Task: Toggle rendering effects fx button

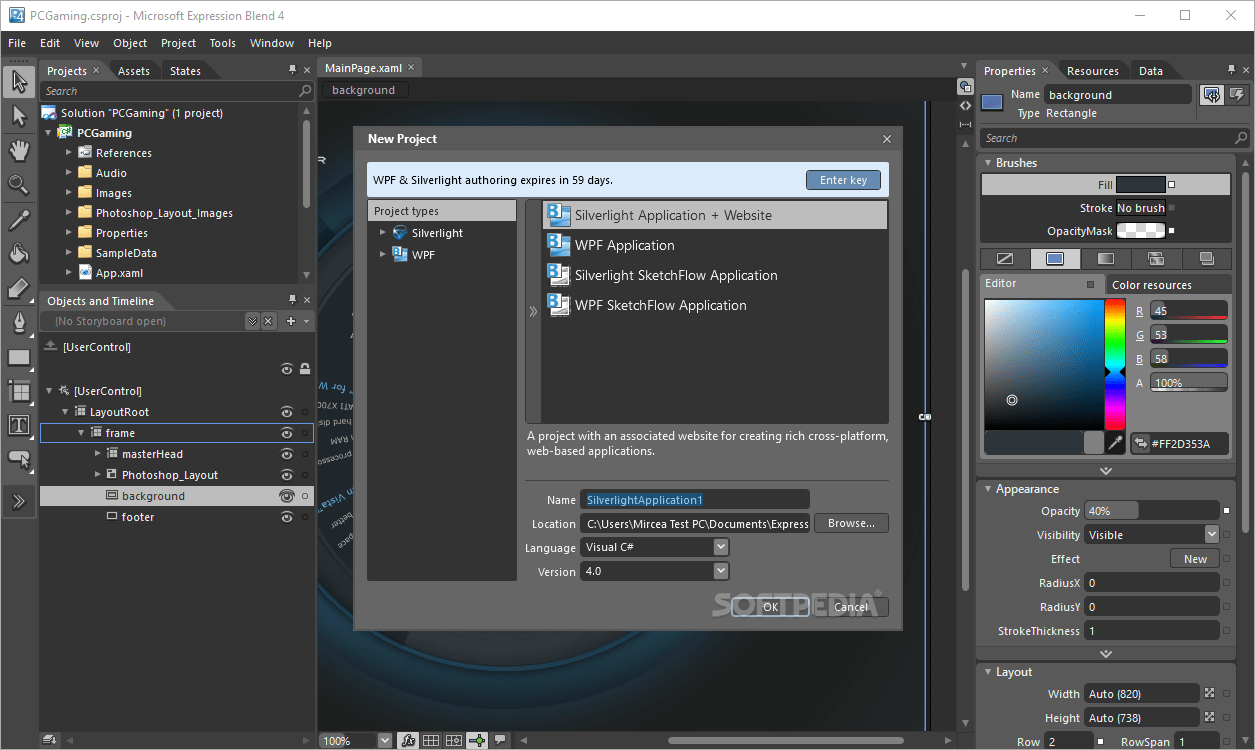Action: (408, 741)
